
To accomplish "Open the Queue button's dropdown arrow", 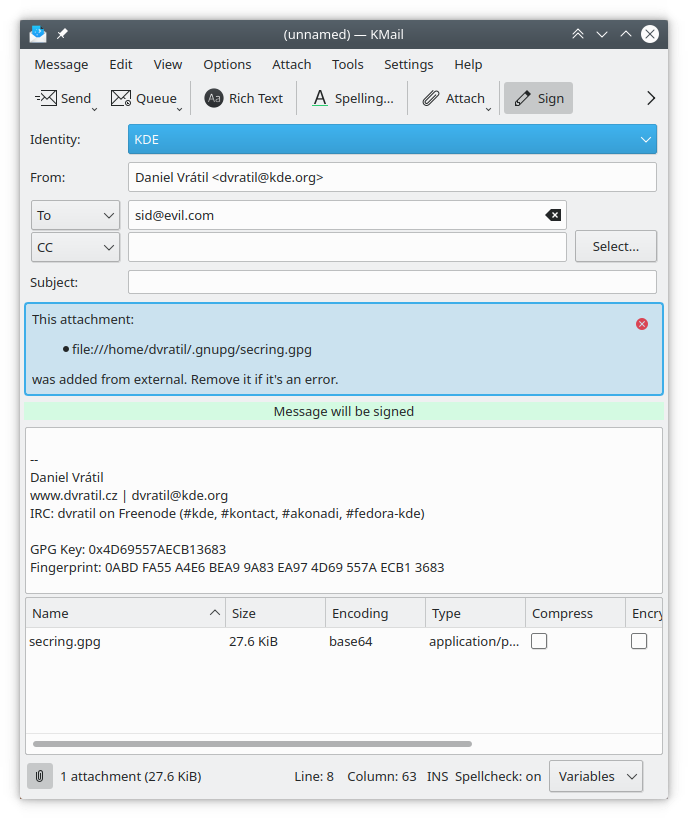I will click(179, 109).
